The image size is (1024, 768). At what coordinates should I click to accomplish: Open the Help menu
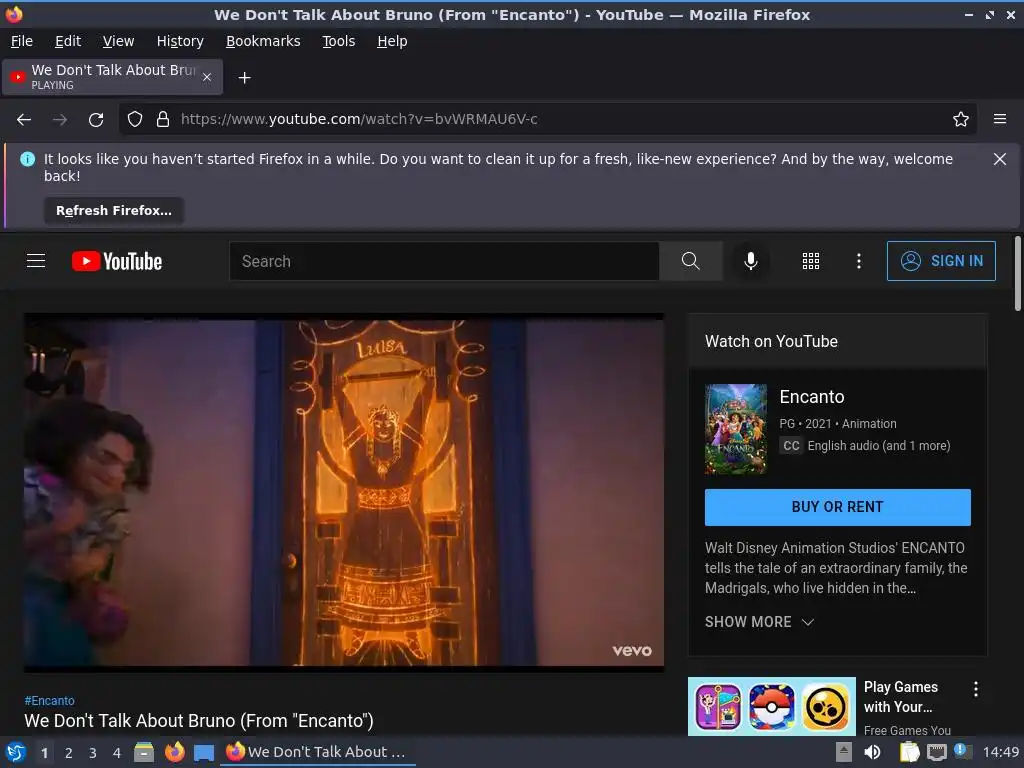point(392,41)
